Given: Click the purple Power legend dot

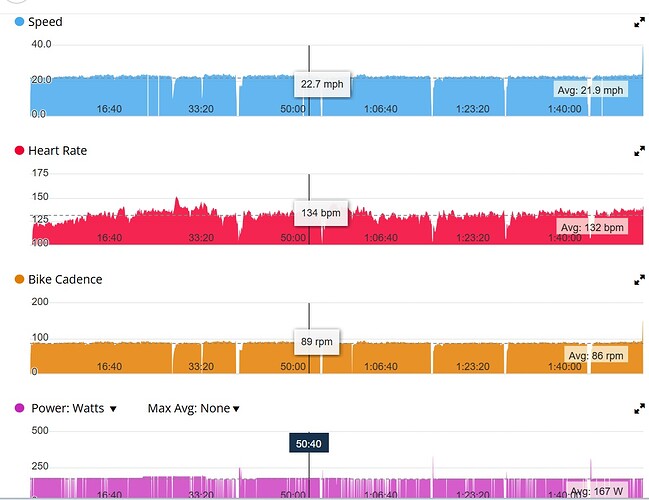Looking at the screenshot, I should (x=19, y=408).
